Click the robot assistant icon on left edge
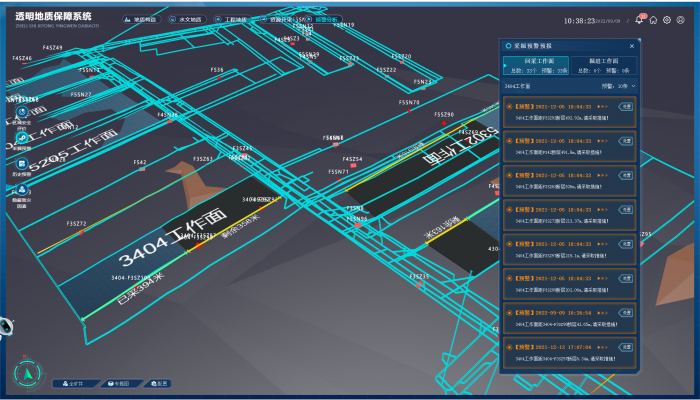Image resolution: width=700 pixels, height=400 pixels. pos(4,325)
